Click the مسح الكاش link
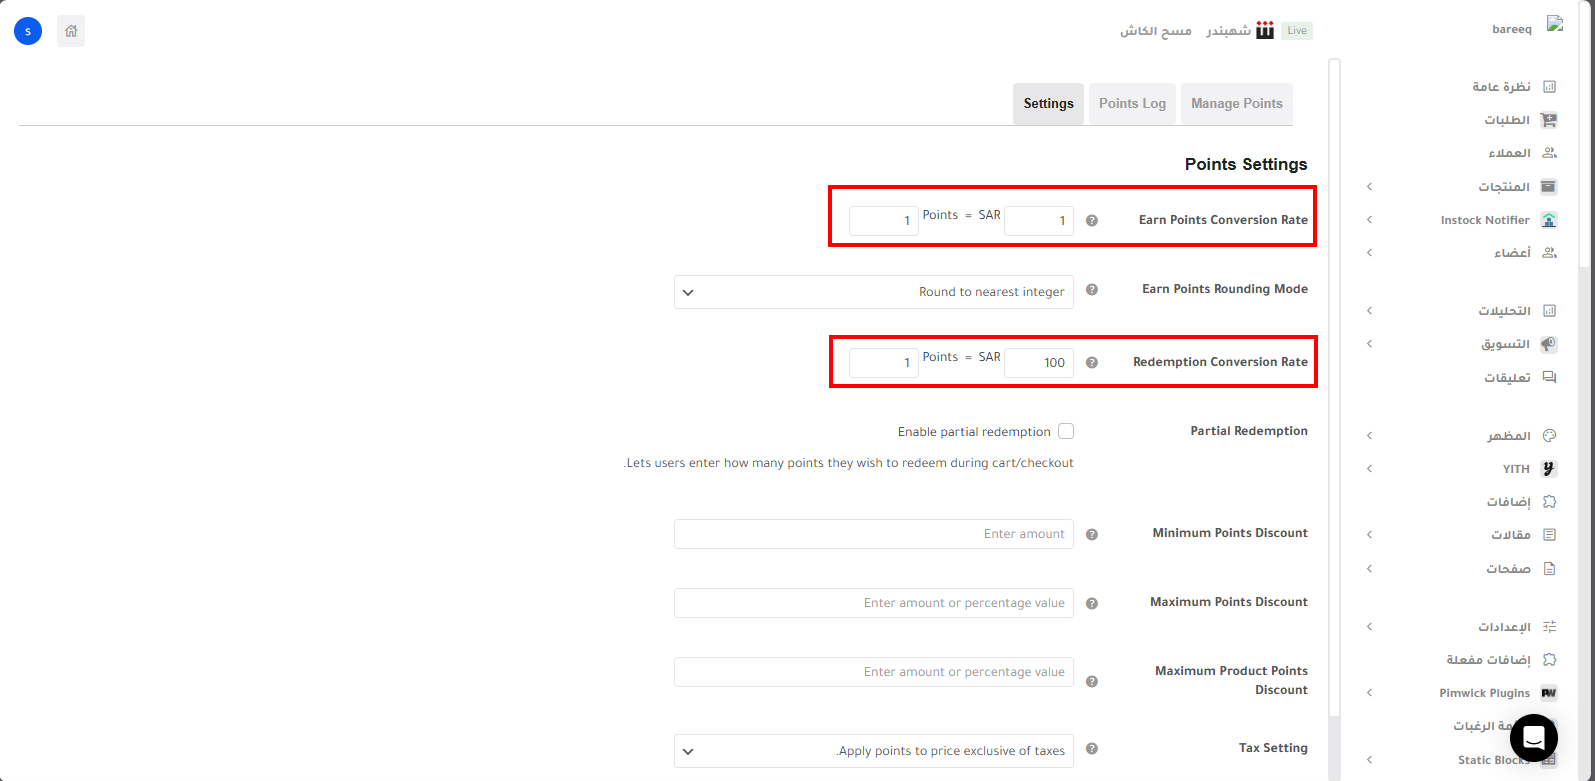1595x781 pixels. [1155, 31]
